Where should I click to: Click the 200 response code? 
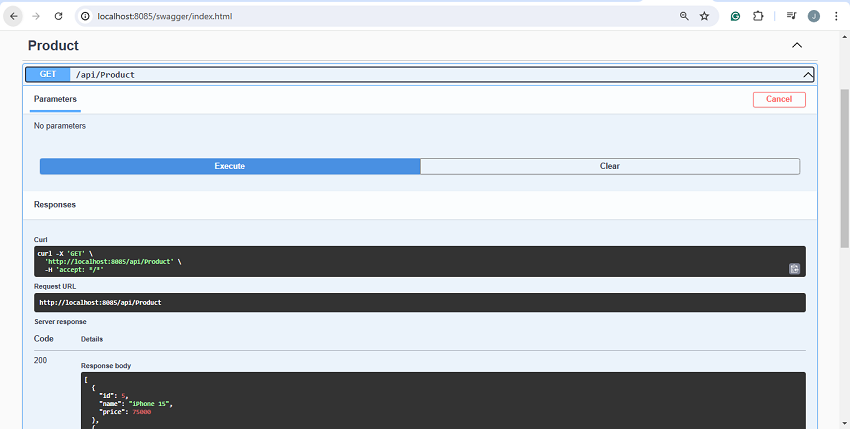41,360
